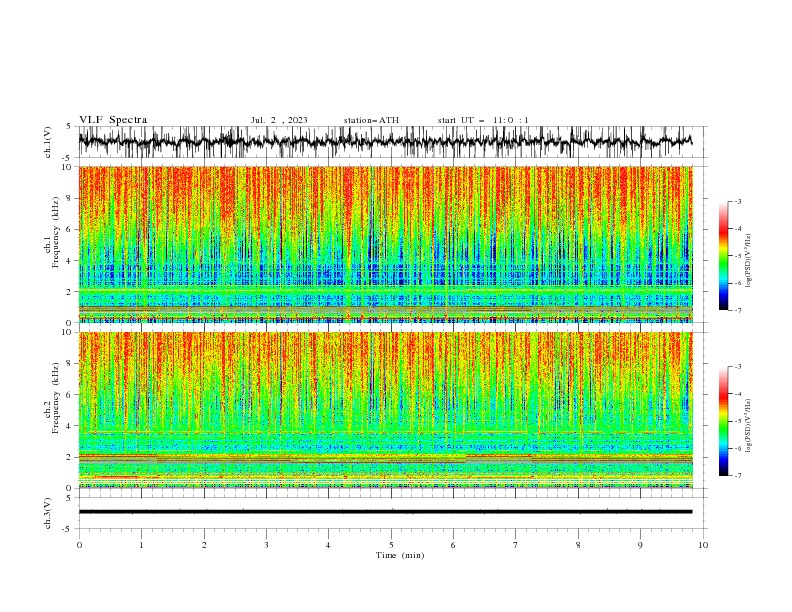Click the ch.2 'Frequency (kHz)' axis label
This screenshot has width=792, height=612.
click(56, 398)
